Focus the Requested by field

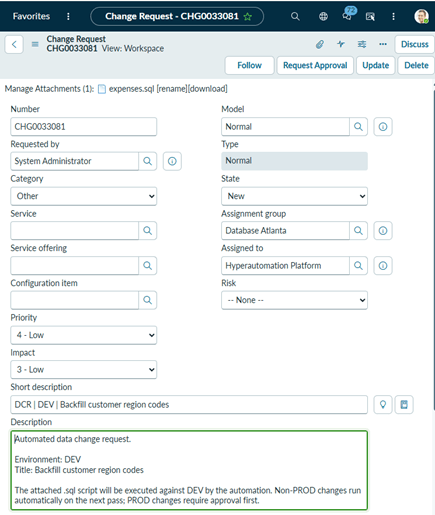tap(75, 161)
